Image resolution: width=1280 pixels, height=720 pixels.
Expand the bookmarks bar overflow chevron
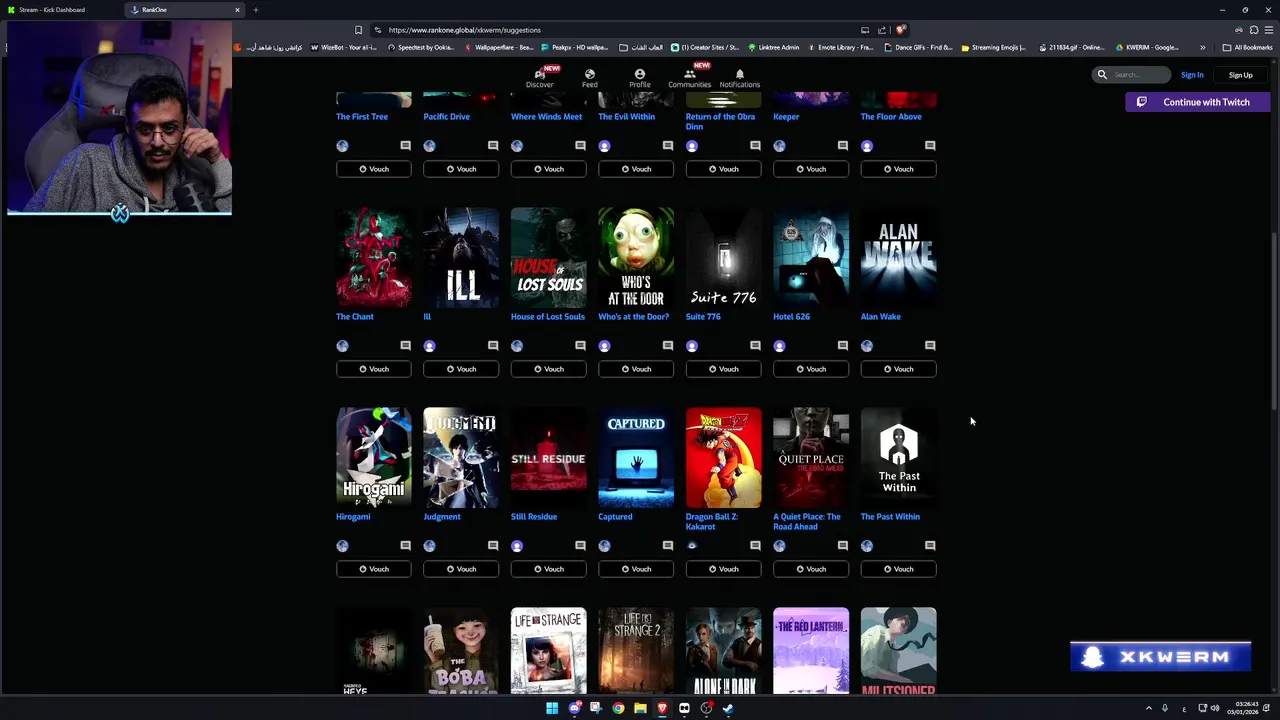pos(1202,47)
